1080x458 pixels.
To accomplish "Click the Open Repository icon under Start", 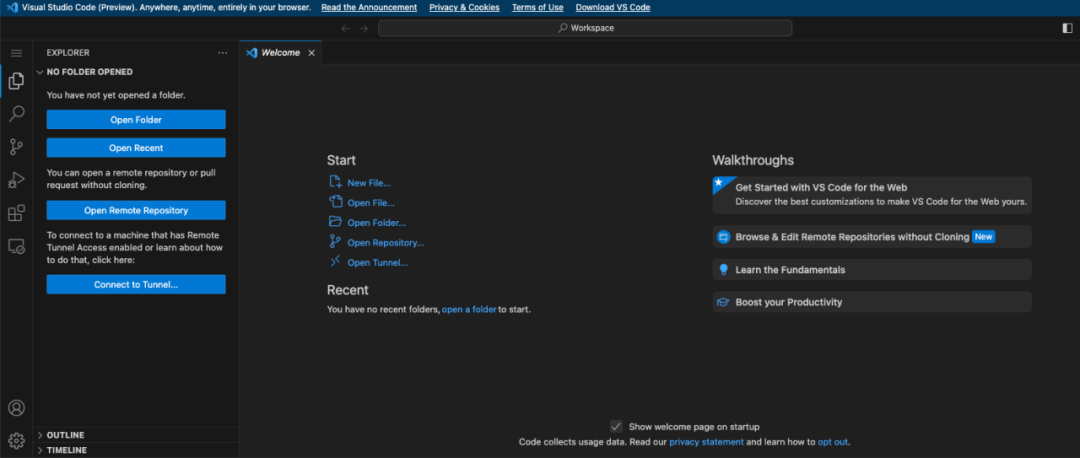I will 335,242.
